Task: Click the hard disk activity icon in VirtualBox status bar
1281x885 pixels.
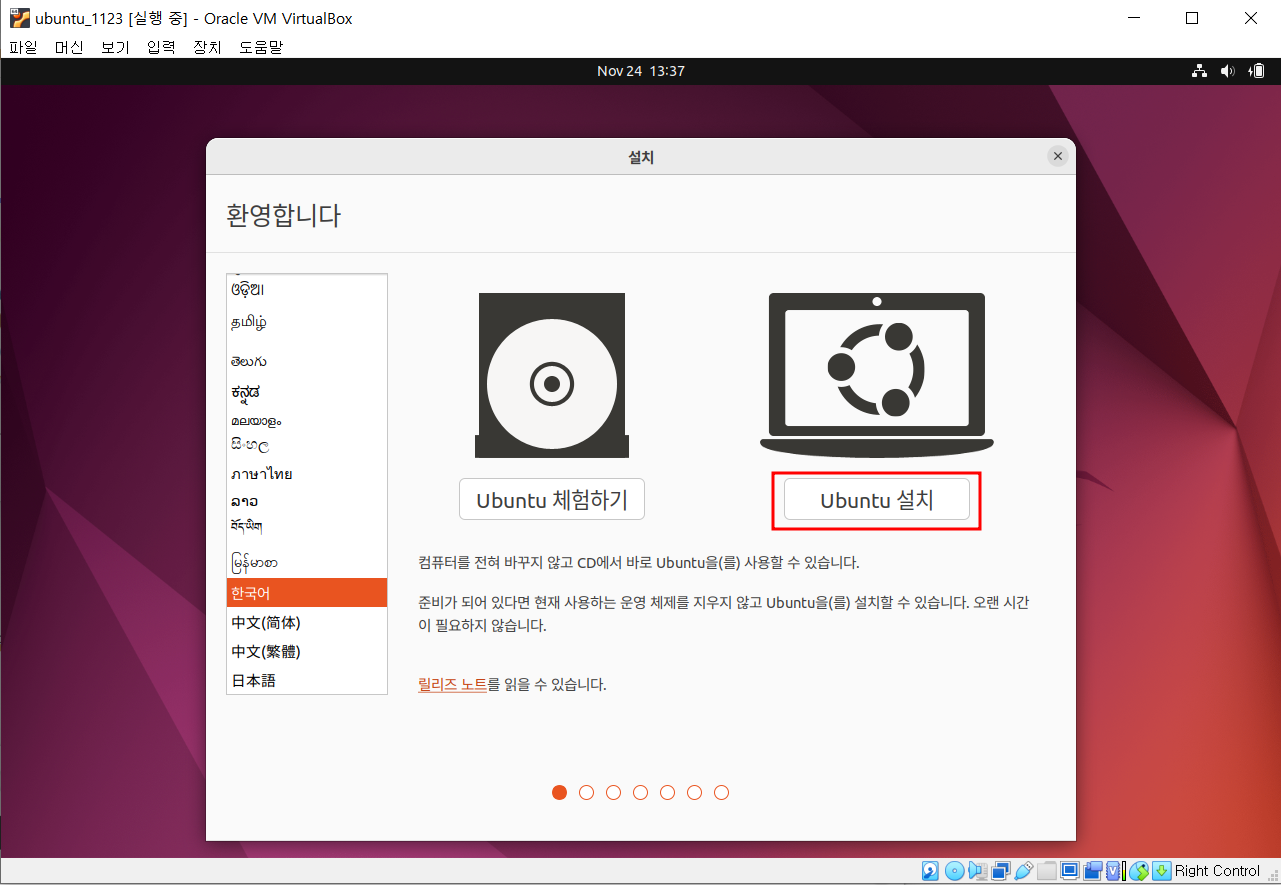Action: 930,871
